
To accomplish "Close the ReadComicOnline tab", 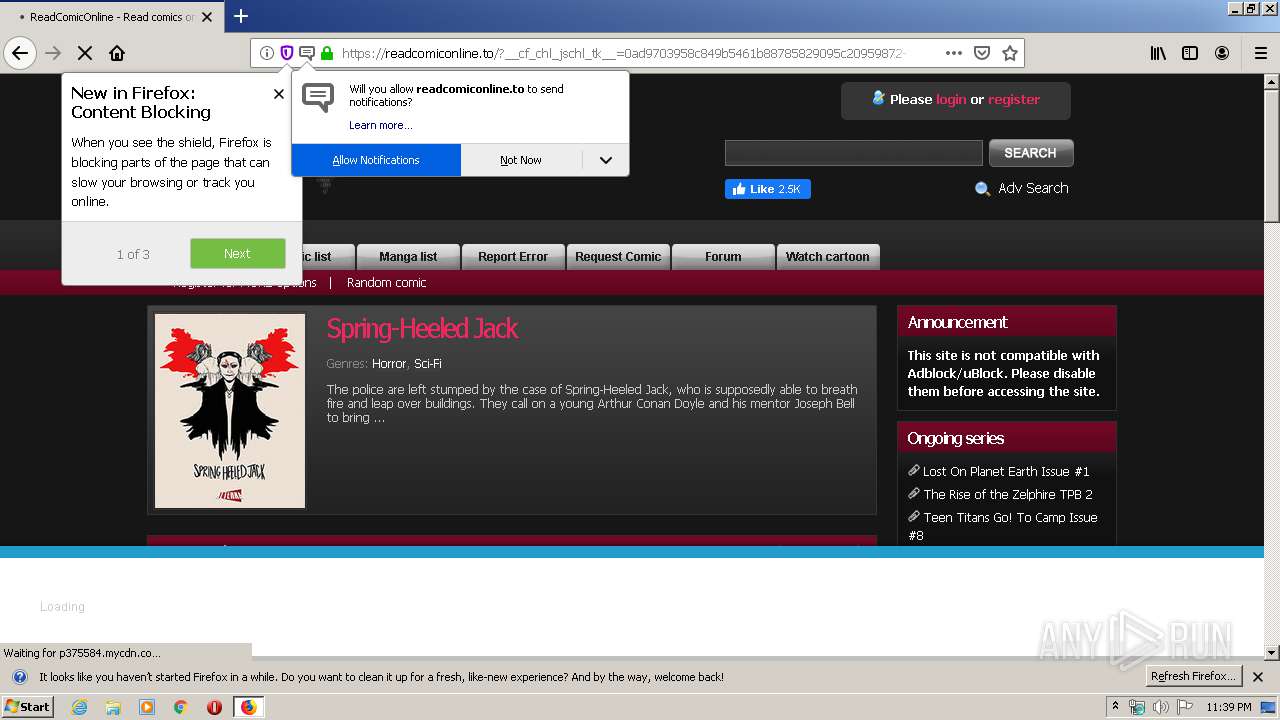I will pyautogui.click(x=207, y=17).
